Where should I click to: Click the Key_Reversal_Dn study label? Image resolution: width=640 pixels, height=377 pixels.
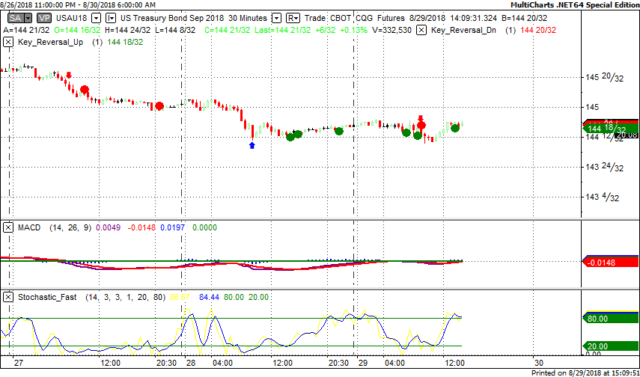coord(464,30)
